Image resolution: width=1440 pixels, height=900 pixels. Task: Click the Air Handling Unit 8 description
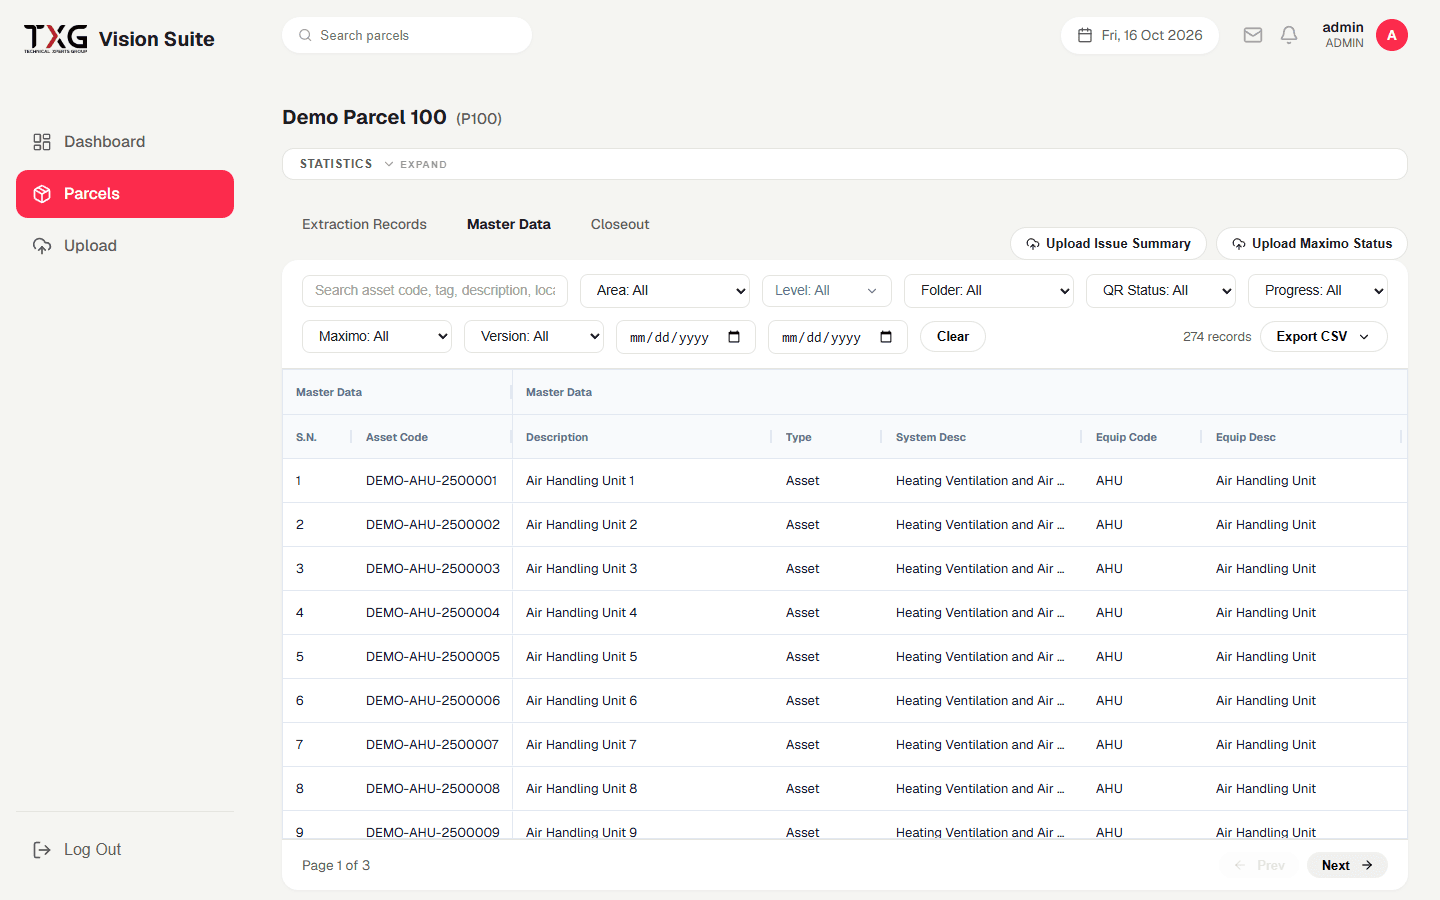581,789
